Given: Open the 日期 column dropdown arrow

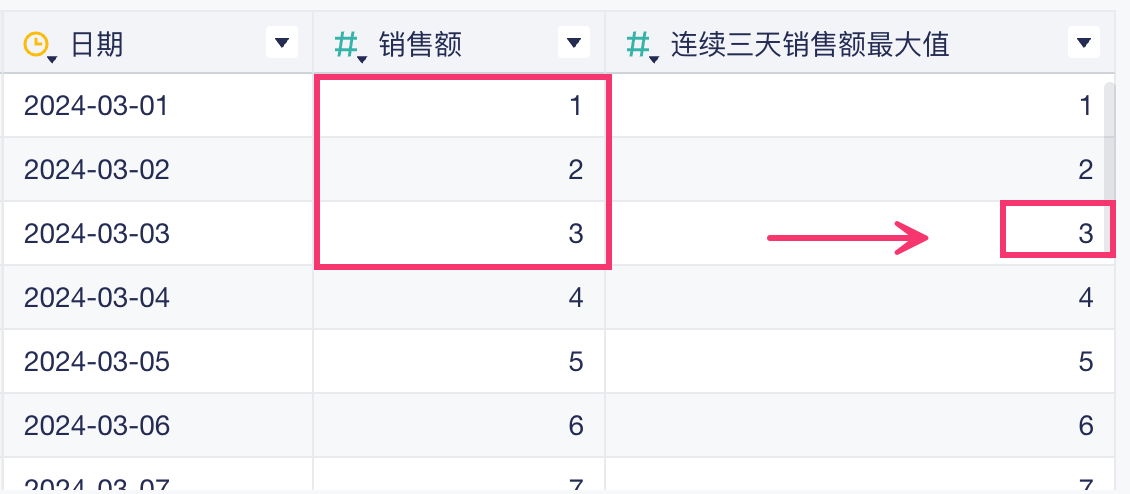Looking at the screenshot, I should [282, 42].
